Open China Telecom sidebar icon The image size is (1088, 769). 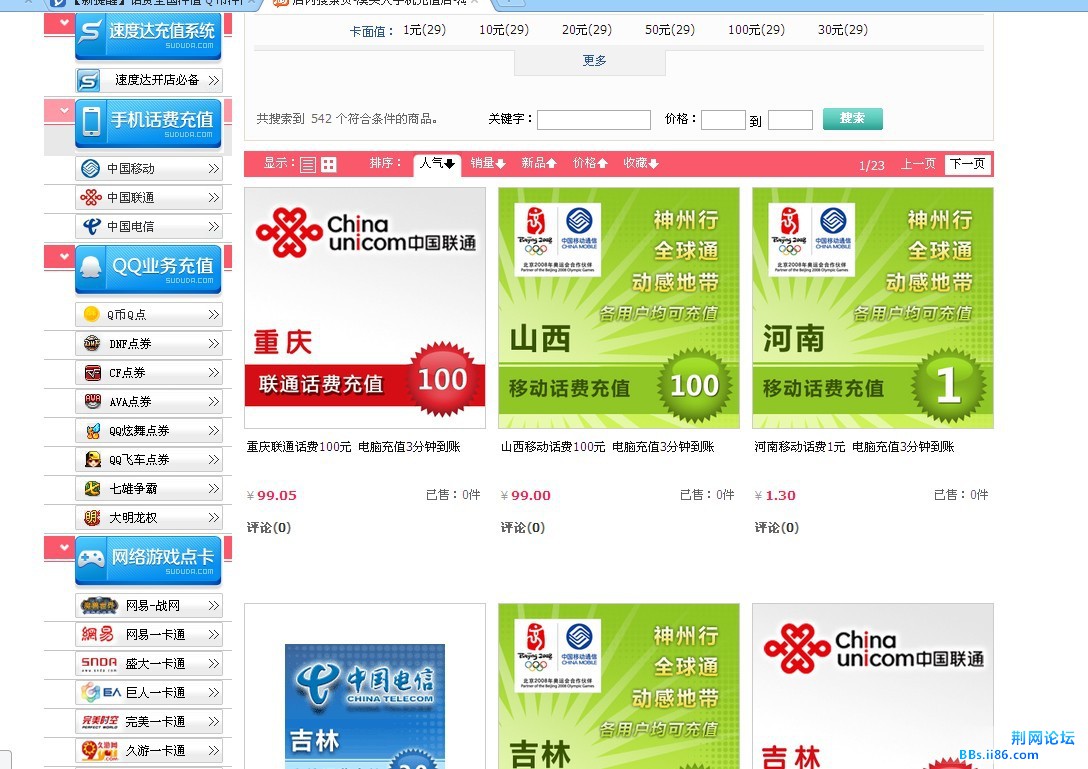pyautogui.click(x=91, y=226)
